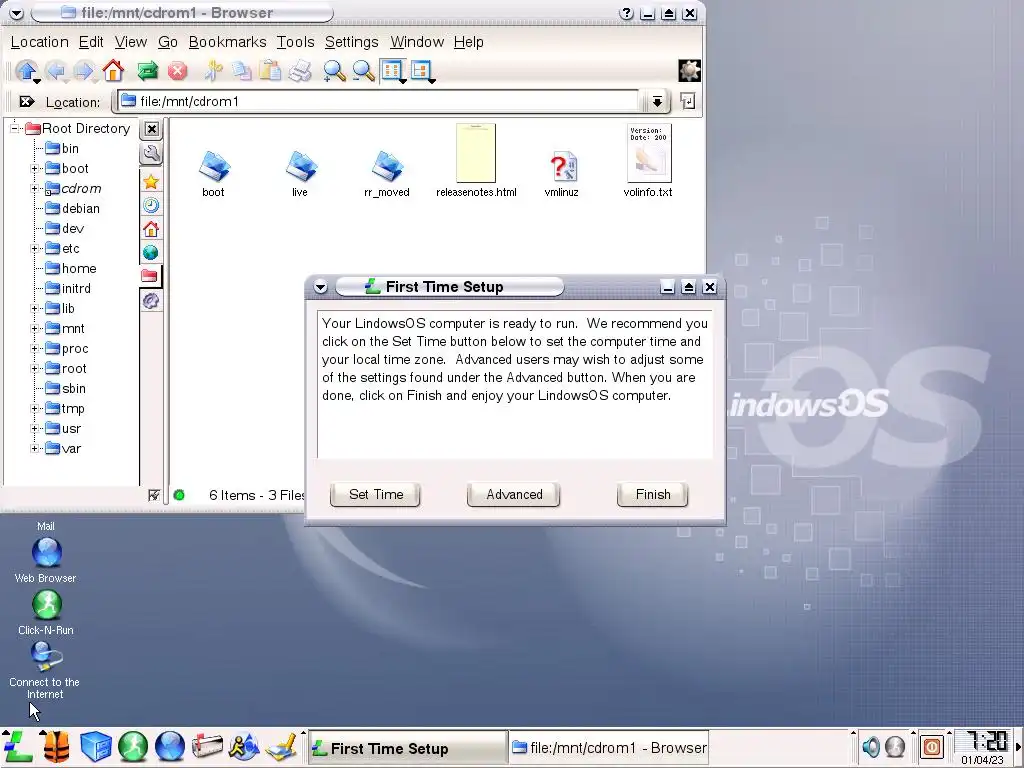This screenshot has width=1024, height=768.
Task: Expand the var folder in tree
Action: (35, 449)
